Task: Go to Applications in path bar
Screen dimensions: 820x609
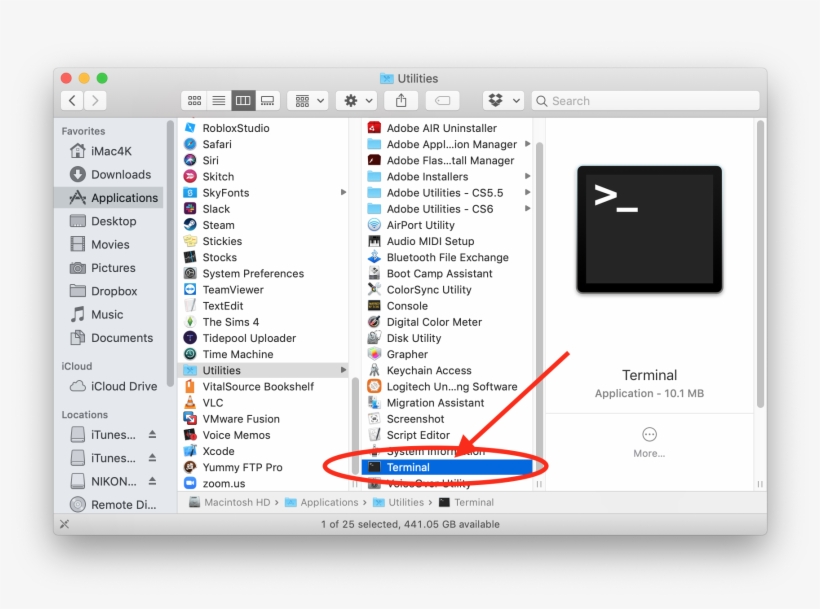Action: (322, 502)
